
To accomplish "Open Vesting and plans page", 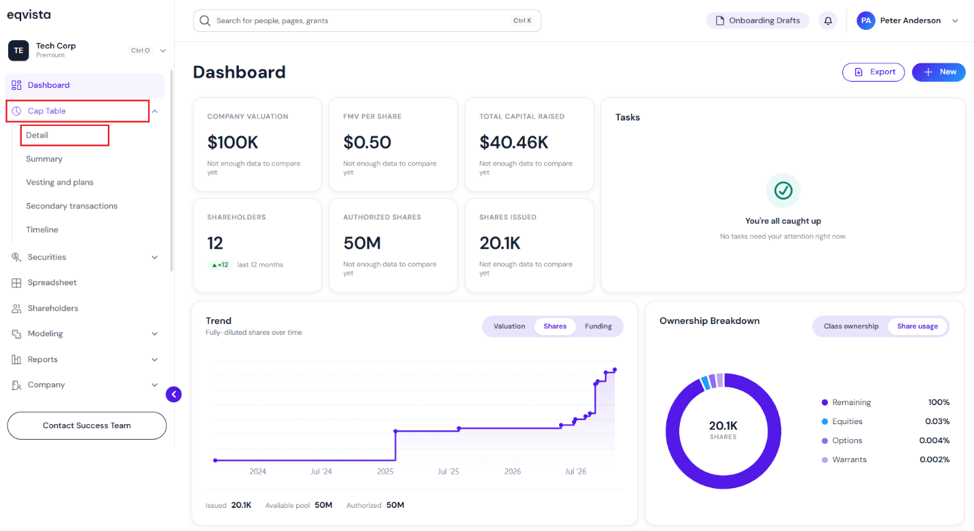I will point(60,183).
